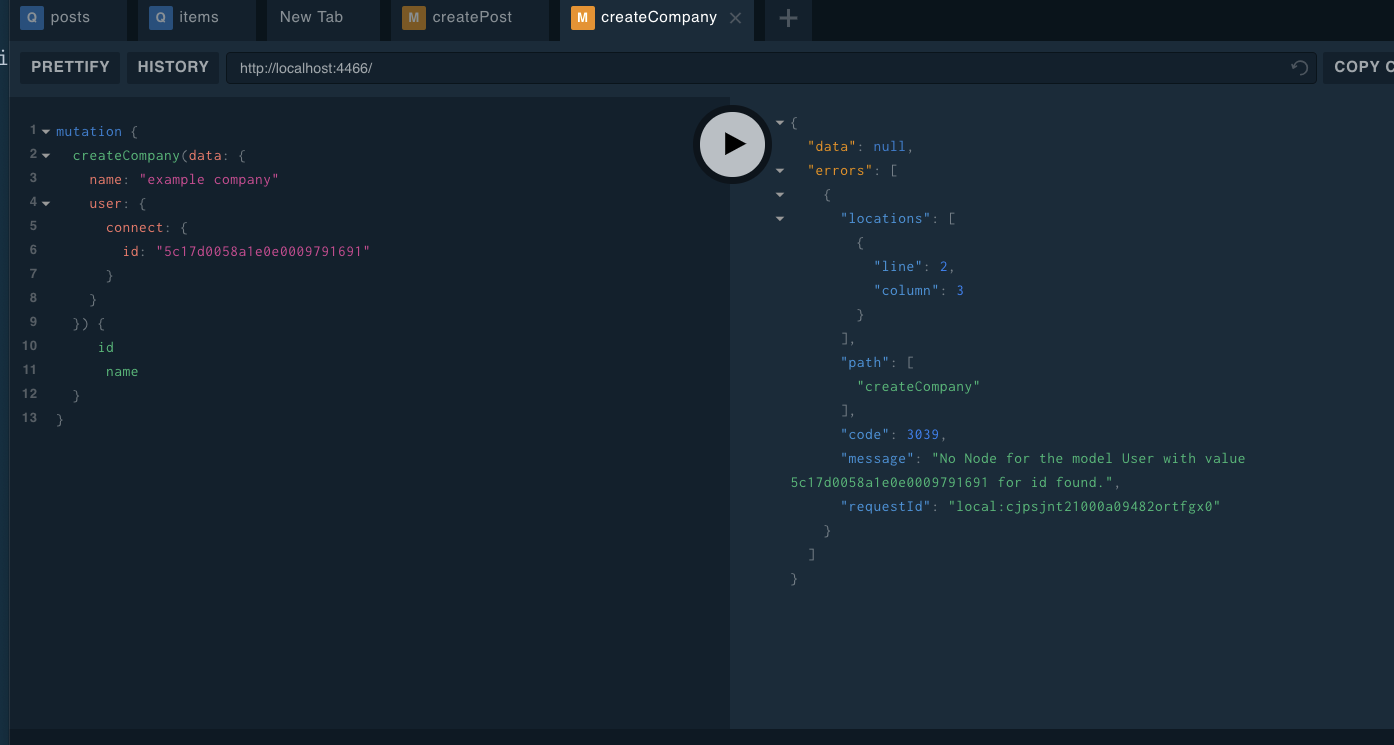Collapse the root response object

[x=780, y=123]
